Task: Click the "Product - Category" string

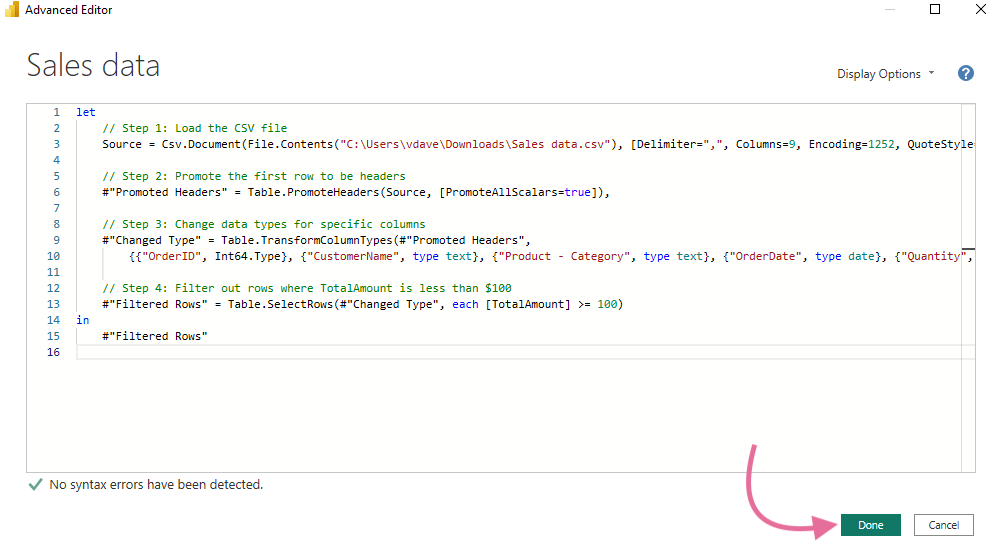Action: point(564,256)
